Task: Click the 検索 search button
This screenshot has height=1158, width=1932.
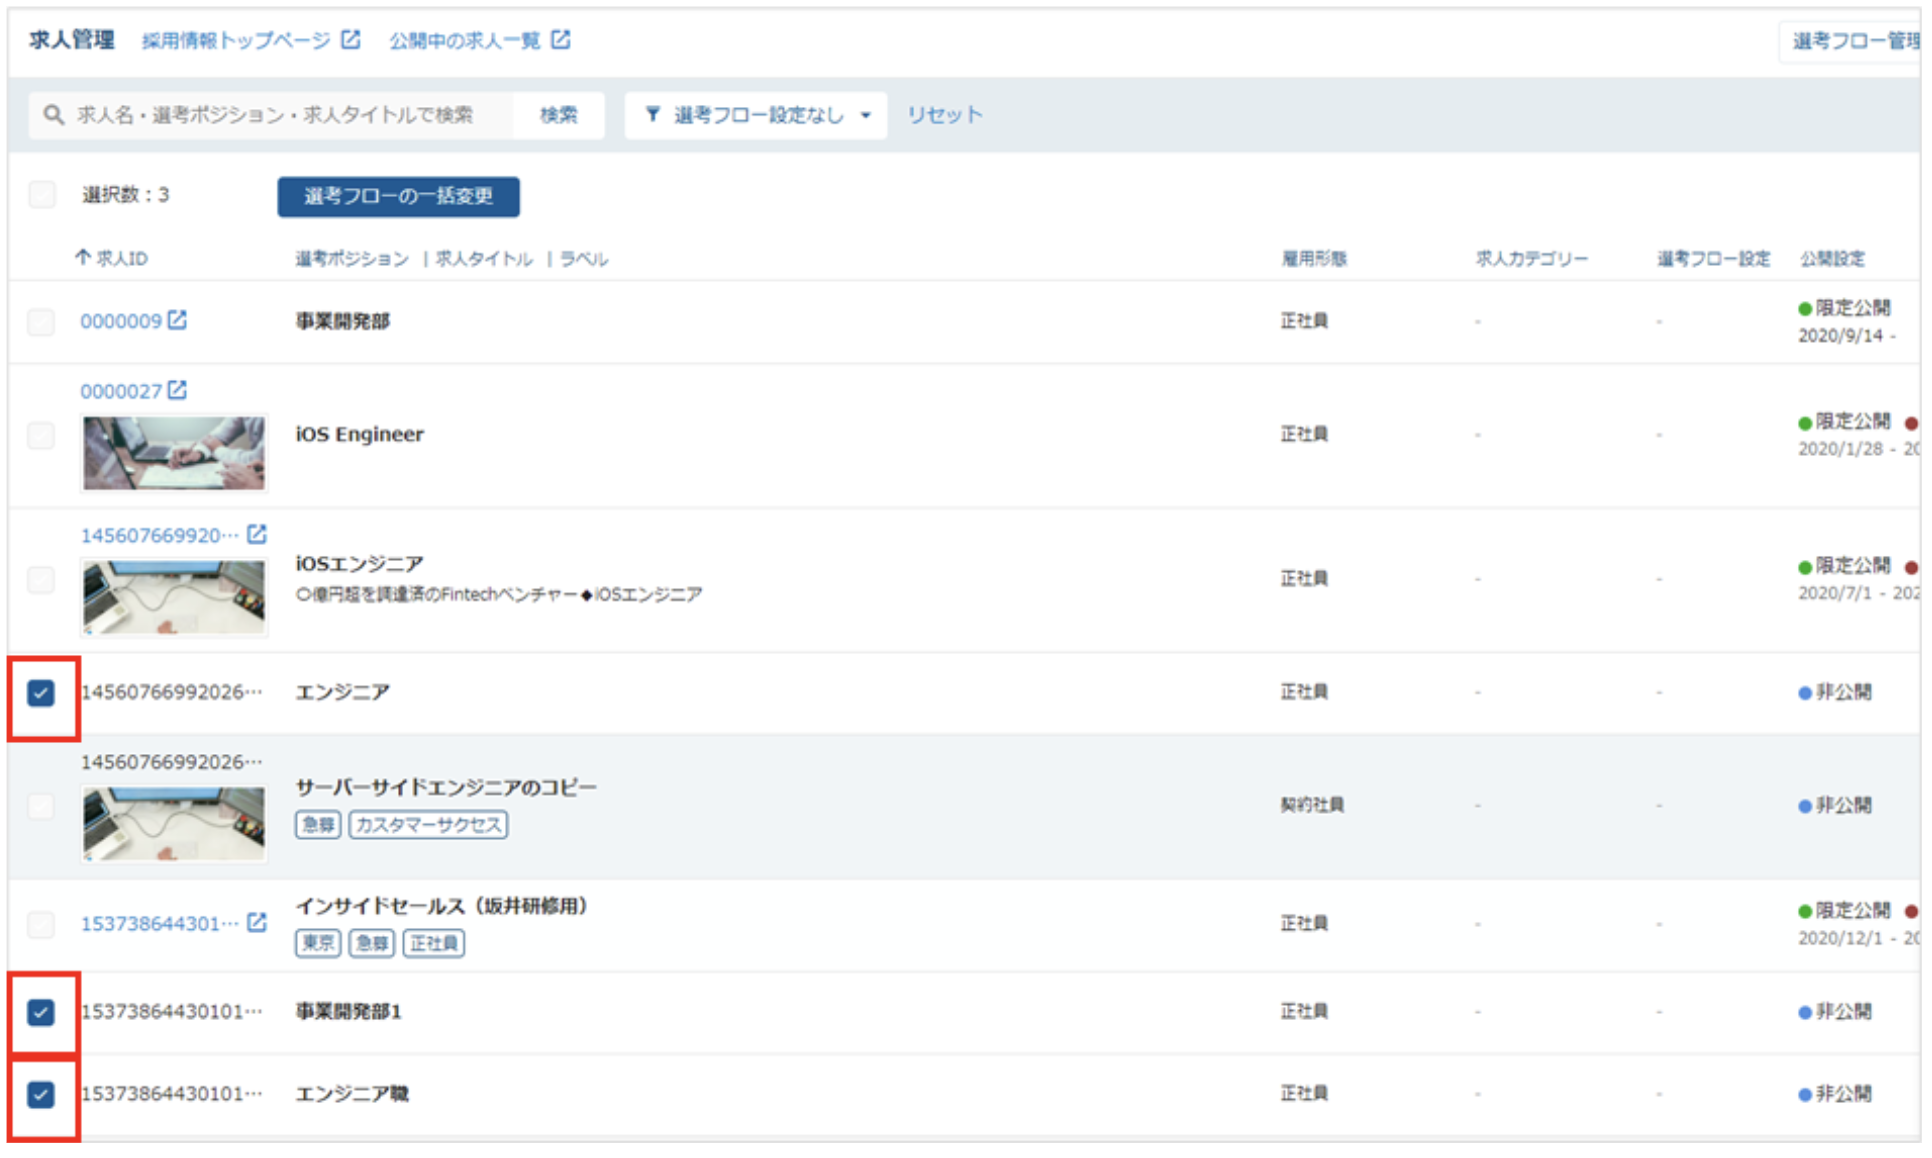Action: point(559,115)
